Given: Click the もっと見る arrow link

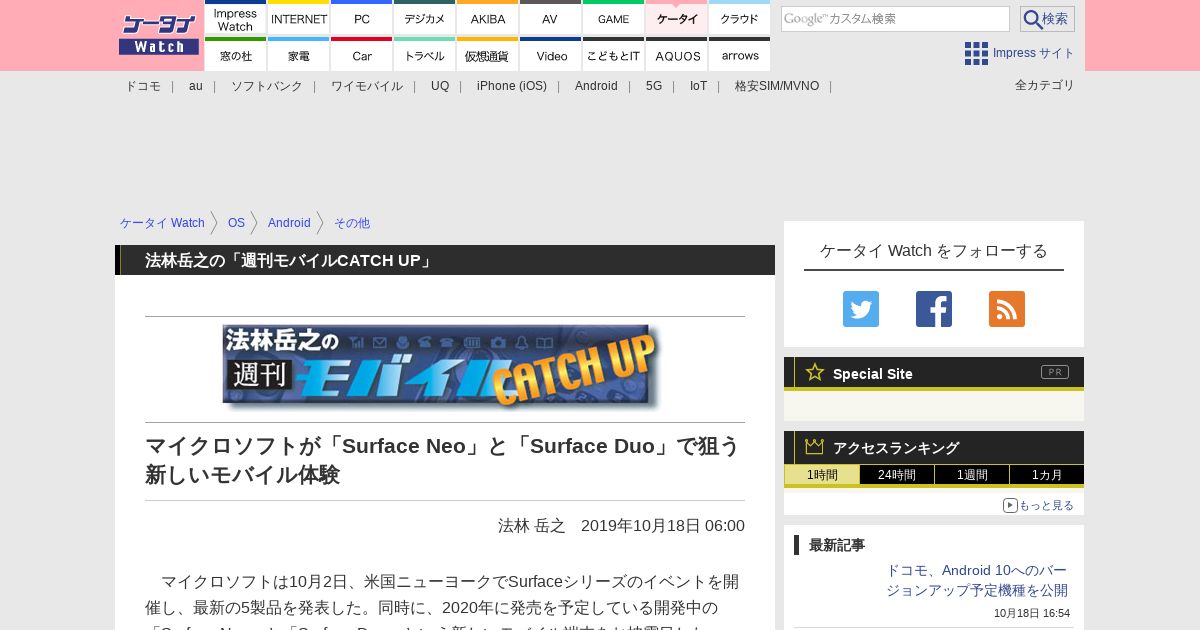Looking at the screenshot, I should point(1038,505).
